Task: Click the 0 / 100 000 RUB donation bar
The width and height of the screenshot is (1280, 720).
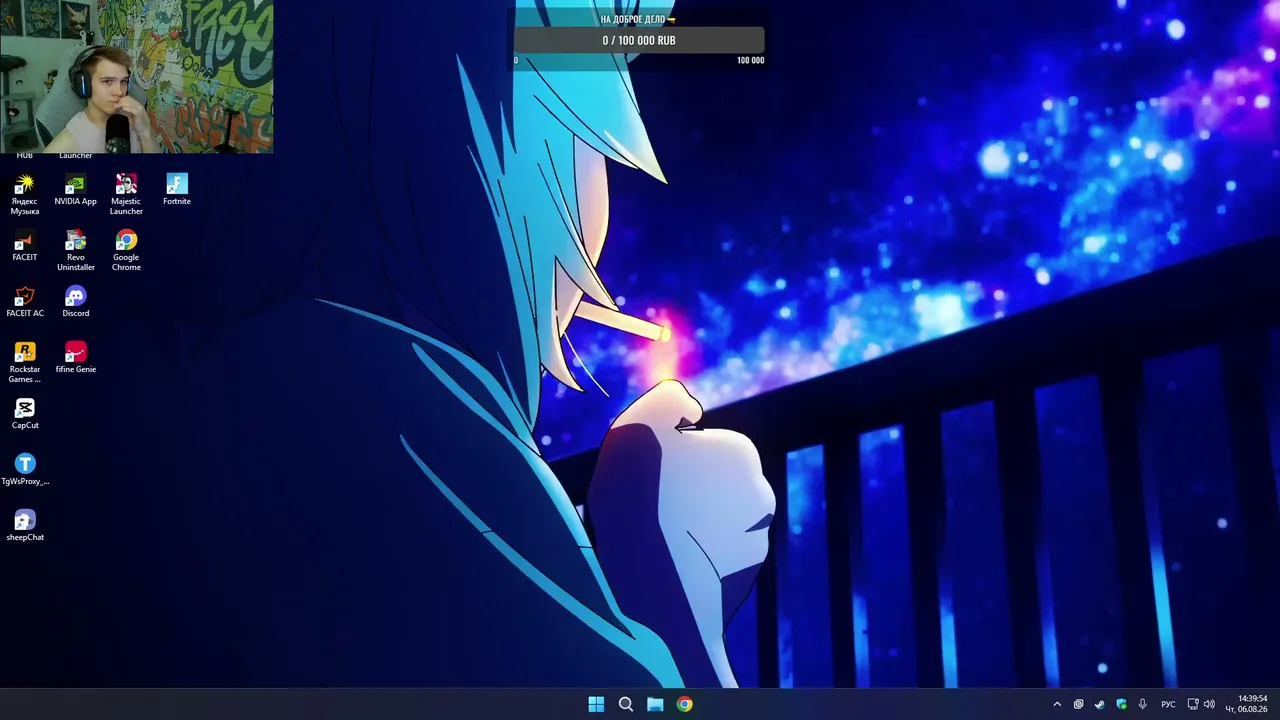Action: (x=639, y=40)
